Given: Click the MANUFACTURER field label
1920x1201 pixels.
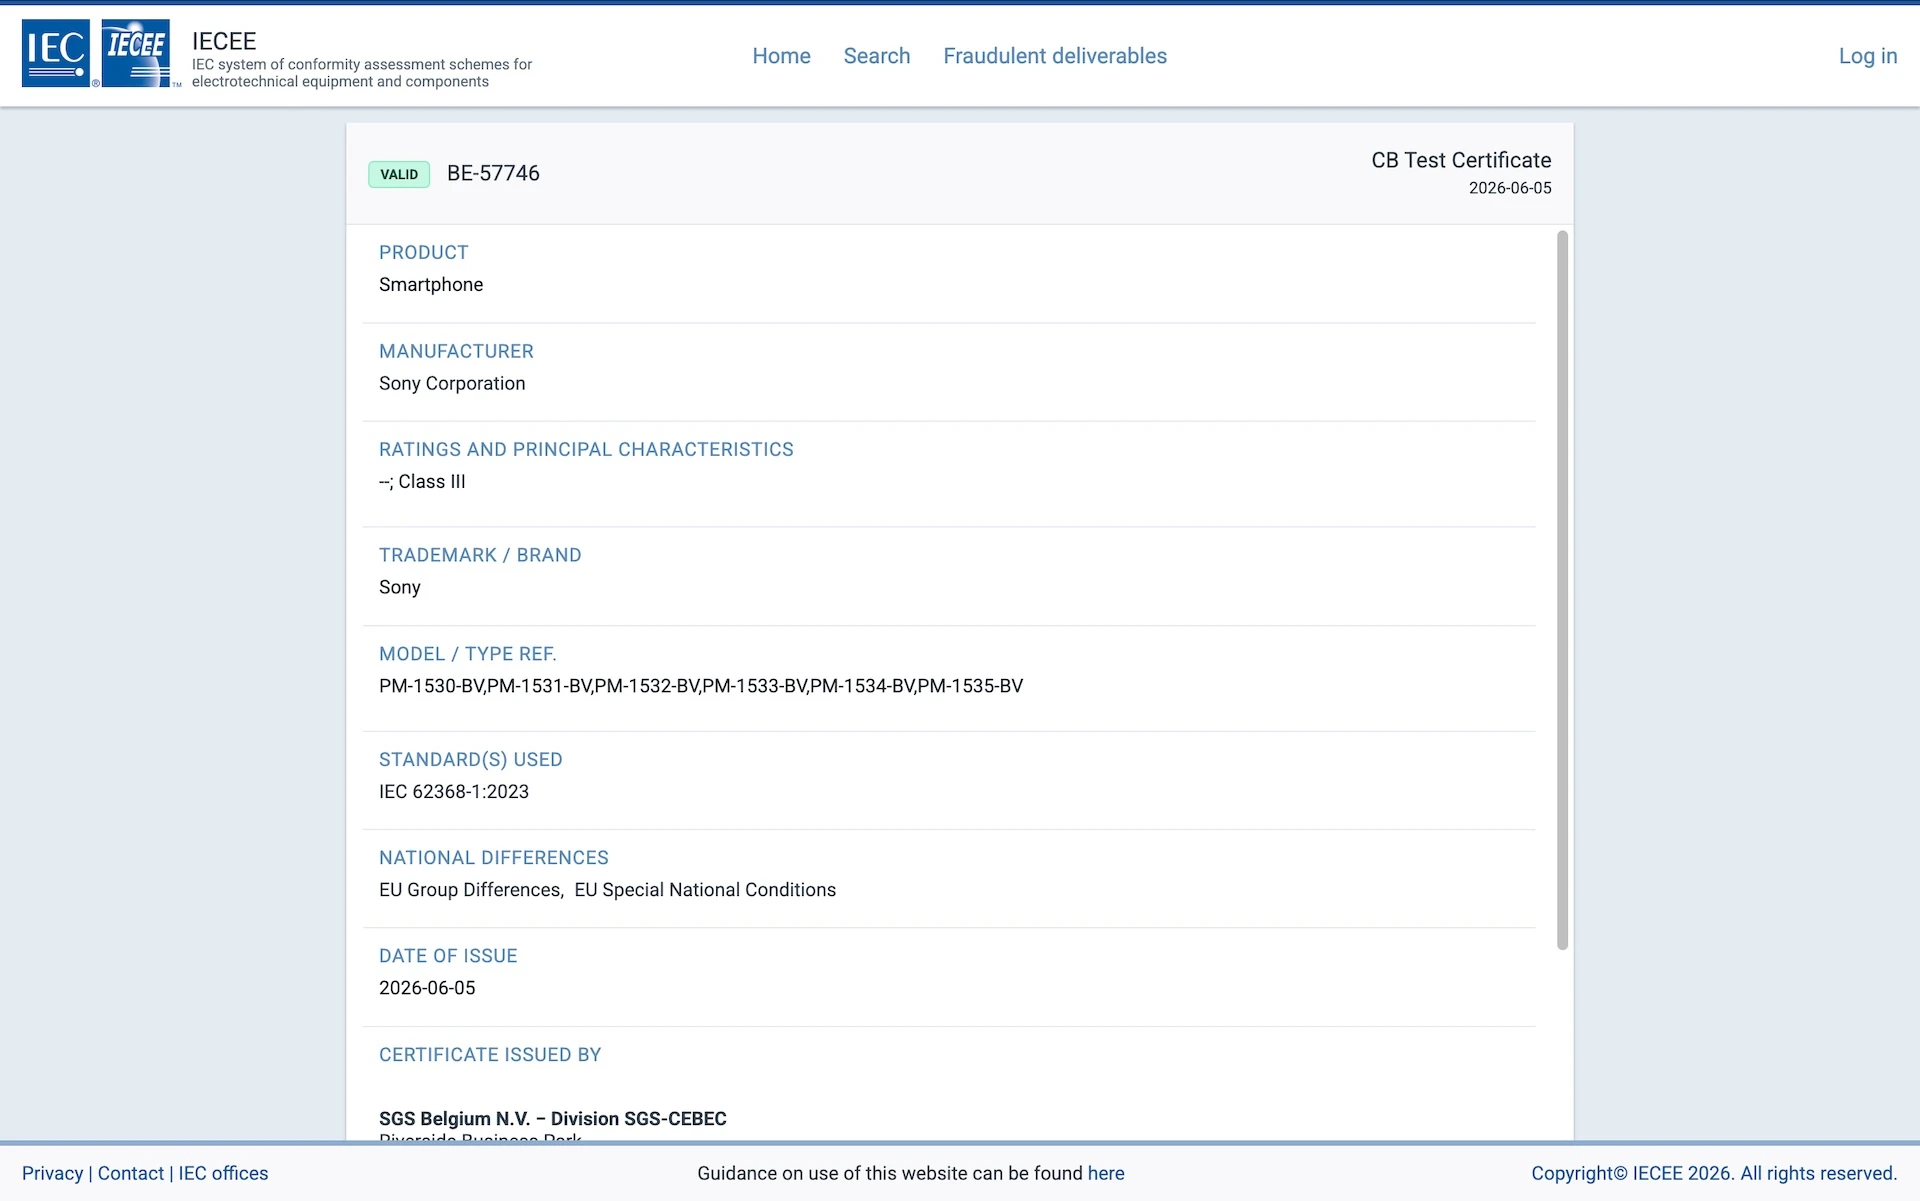Looking at the screenshot, I should click(456, 351).
